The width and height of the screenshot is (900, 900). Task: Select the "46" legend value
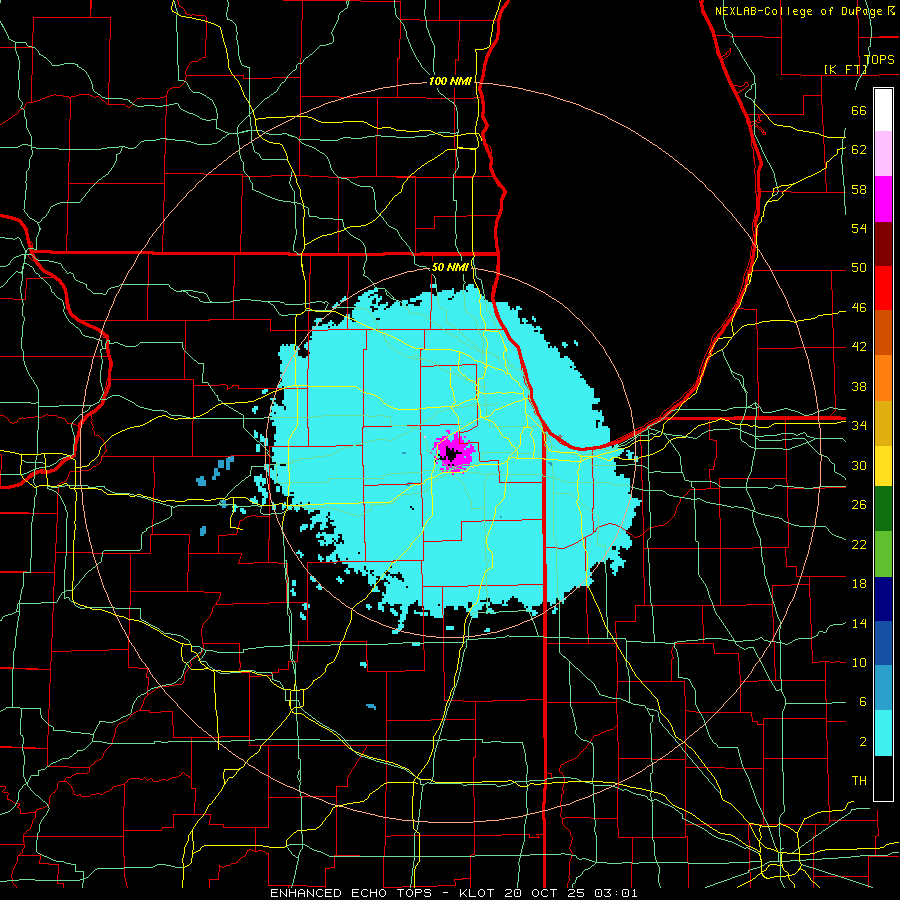pos(859,308)
